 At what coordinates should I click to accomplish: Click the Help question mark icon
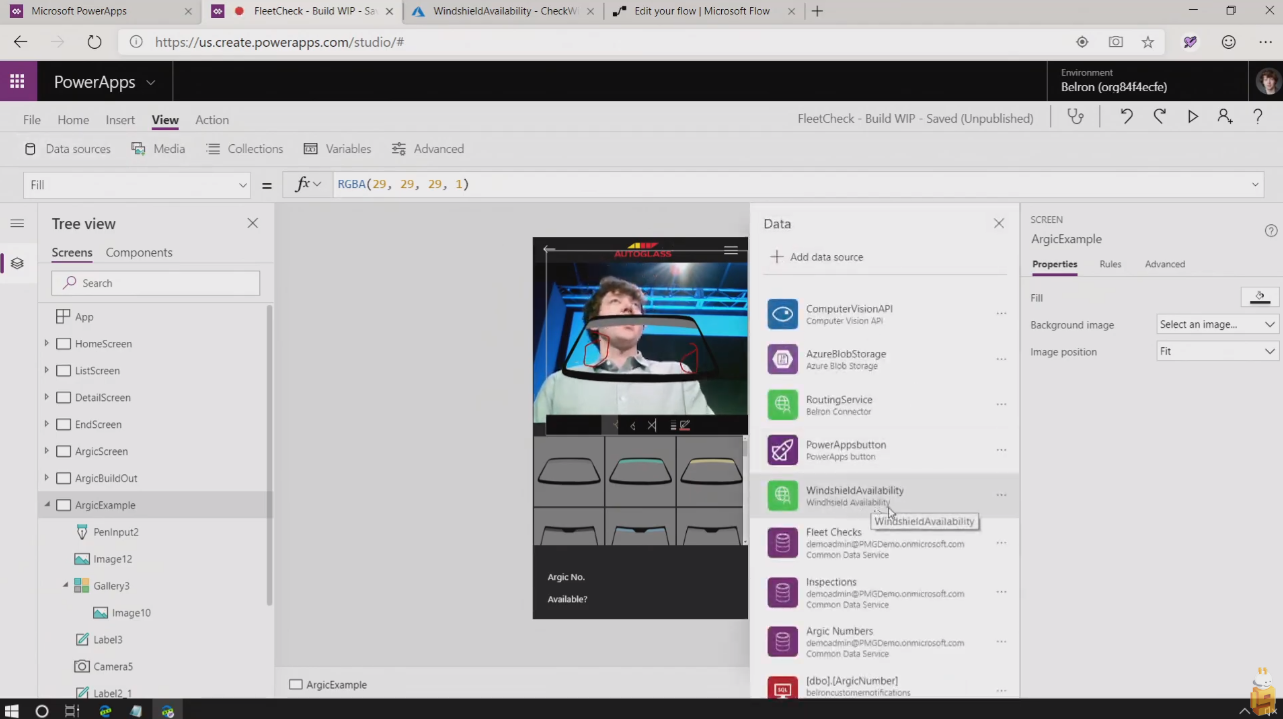1258,117
